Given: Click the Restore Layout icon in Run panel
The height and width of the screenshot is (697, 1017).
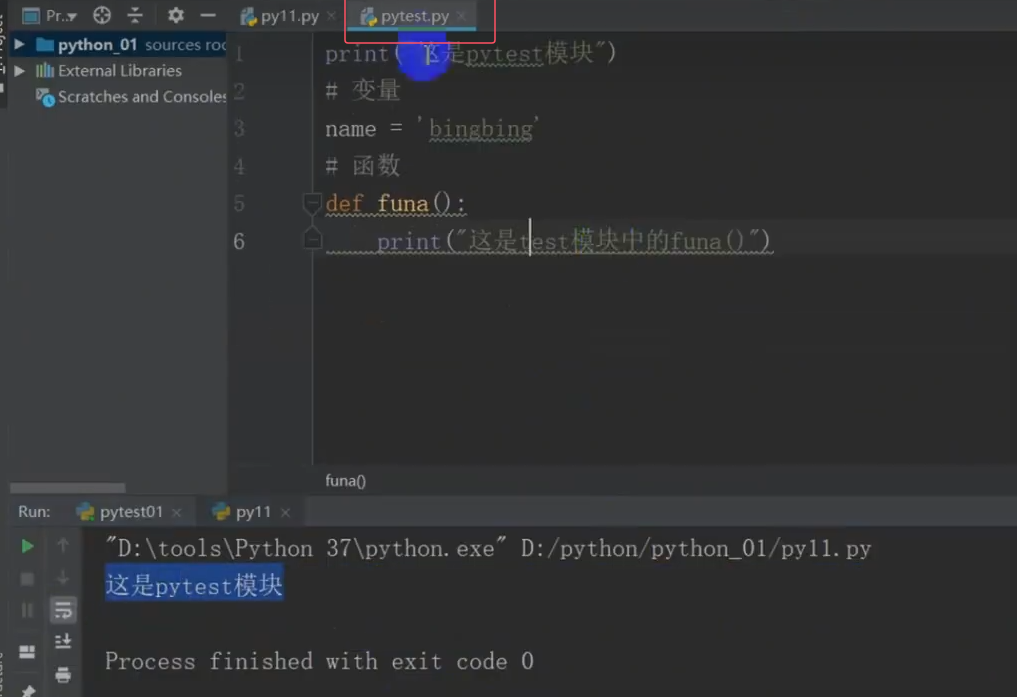Looking at the screenshot, I should (x=27, y=650).
